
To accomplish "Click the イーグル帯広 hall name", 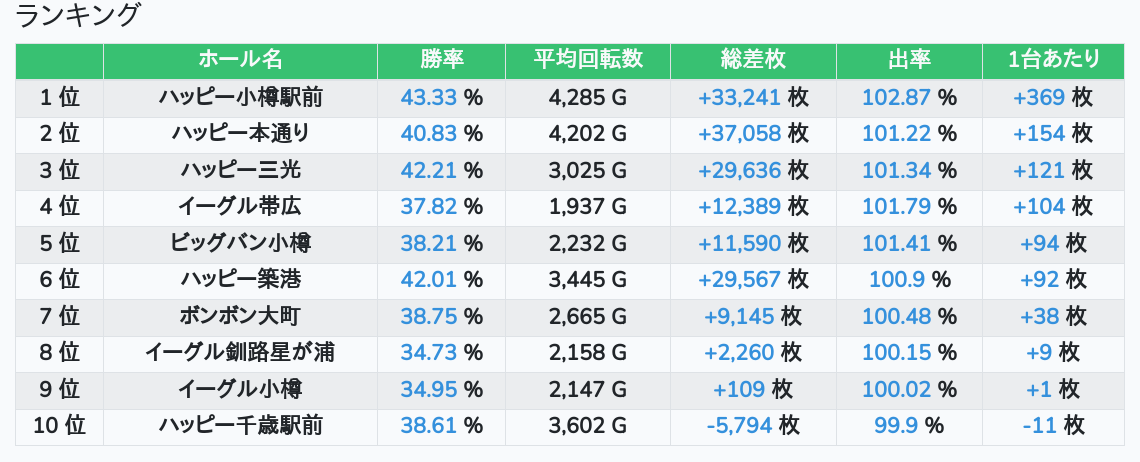I will click(240, 207).
